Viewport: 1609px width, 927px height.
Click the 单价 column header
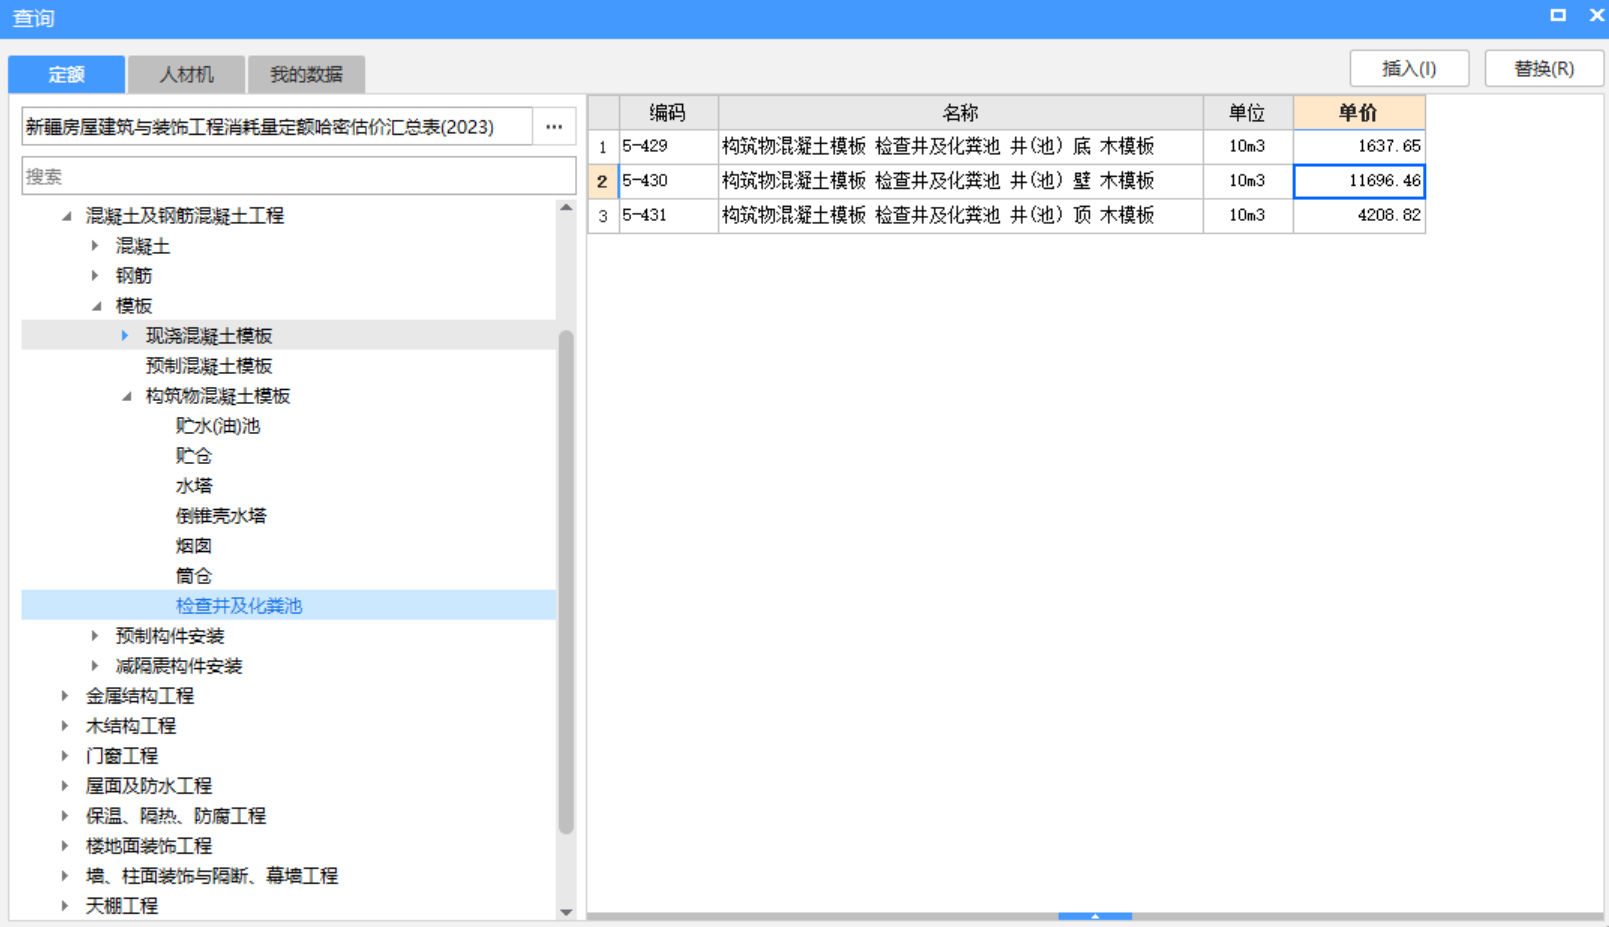(x=1358, y=112)
